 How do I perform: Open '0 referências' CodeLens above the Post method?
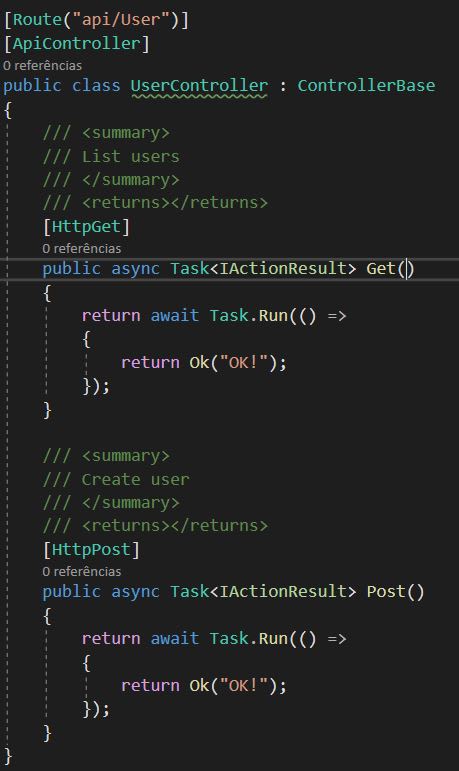point(82,571)
